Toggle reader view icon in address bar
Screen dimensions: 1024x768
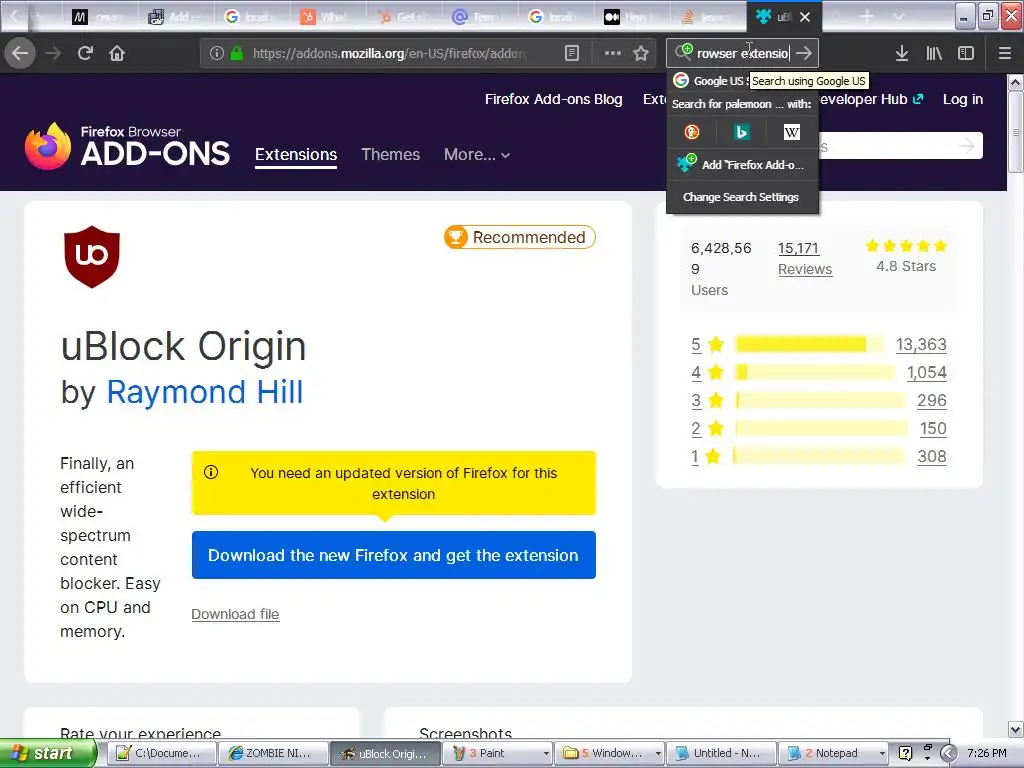pos(571,53)
